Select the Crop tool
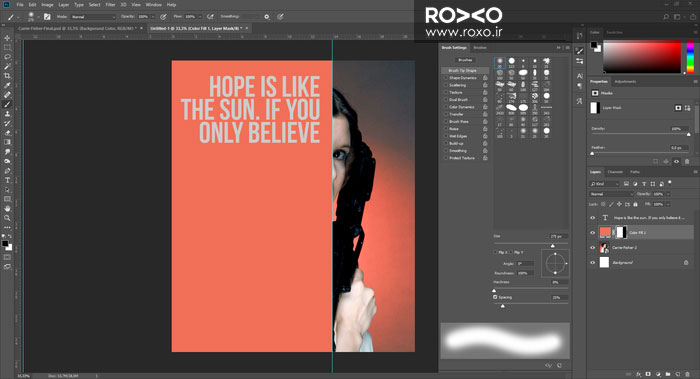 (7, 76)
